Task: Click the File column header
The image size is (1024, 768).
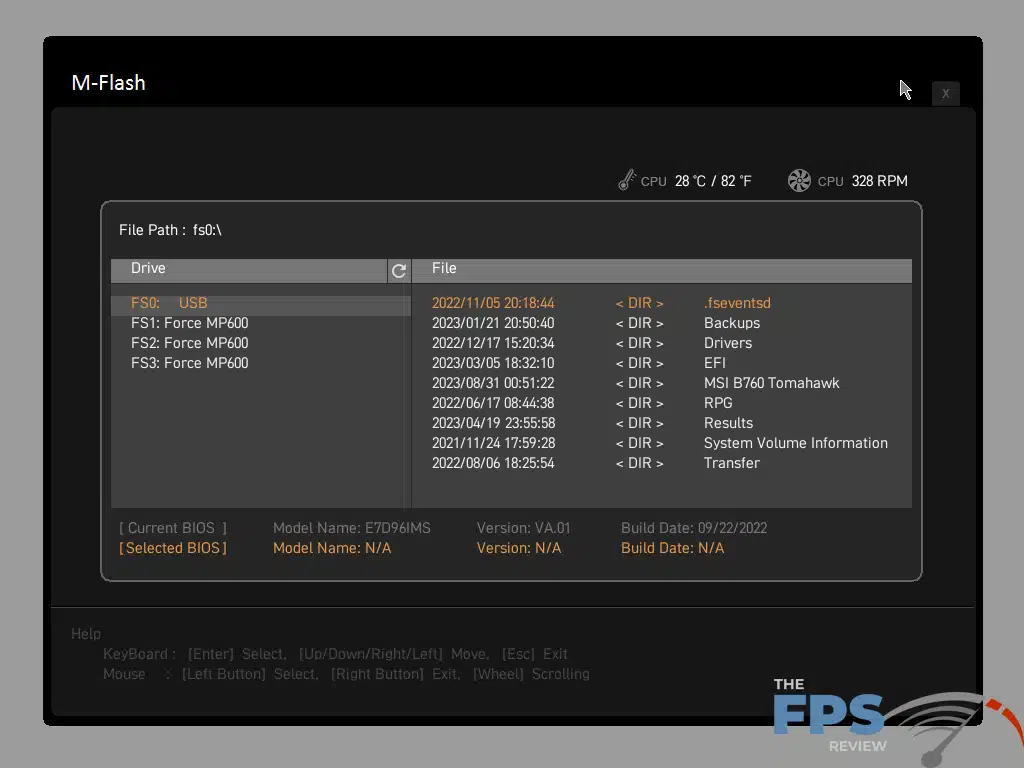Action: 662,270
